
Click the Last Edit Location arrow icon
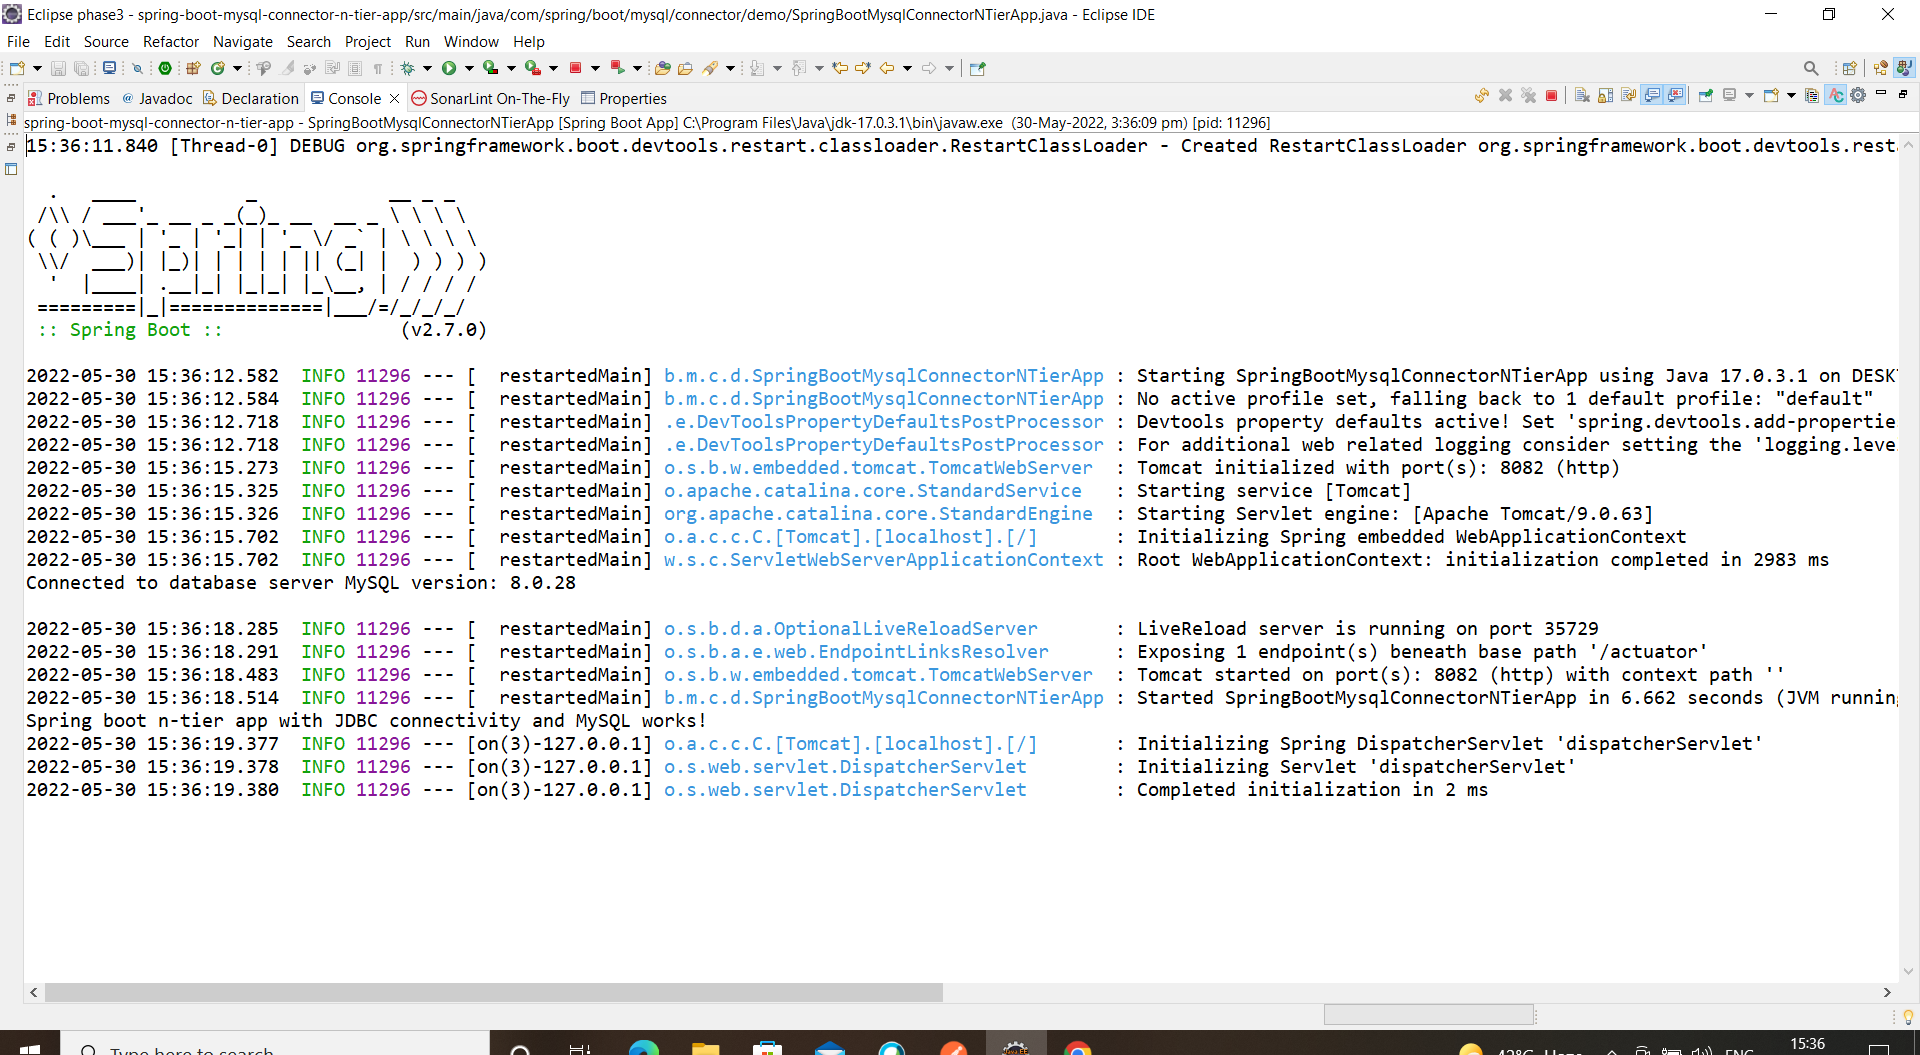coord(840,68)
